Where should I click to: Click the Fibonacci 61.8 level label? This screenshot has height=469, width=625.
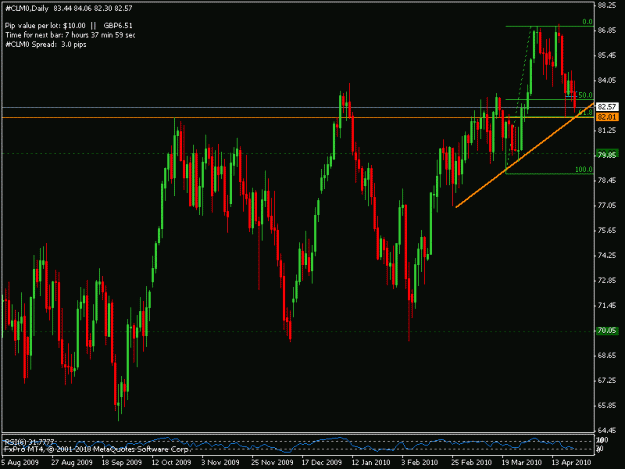pos(585,113)
